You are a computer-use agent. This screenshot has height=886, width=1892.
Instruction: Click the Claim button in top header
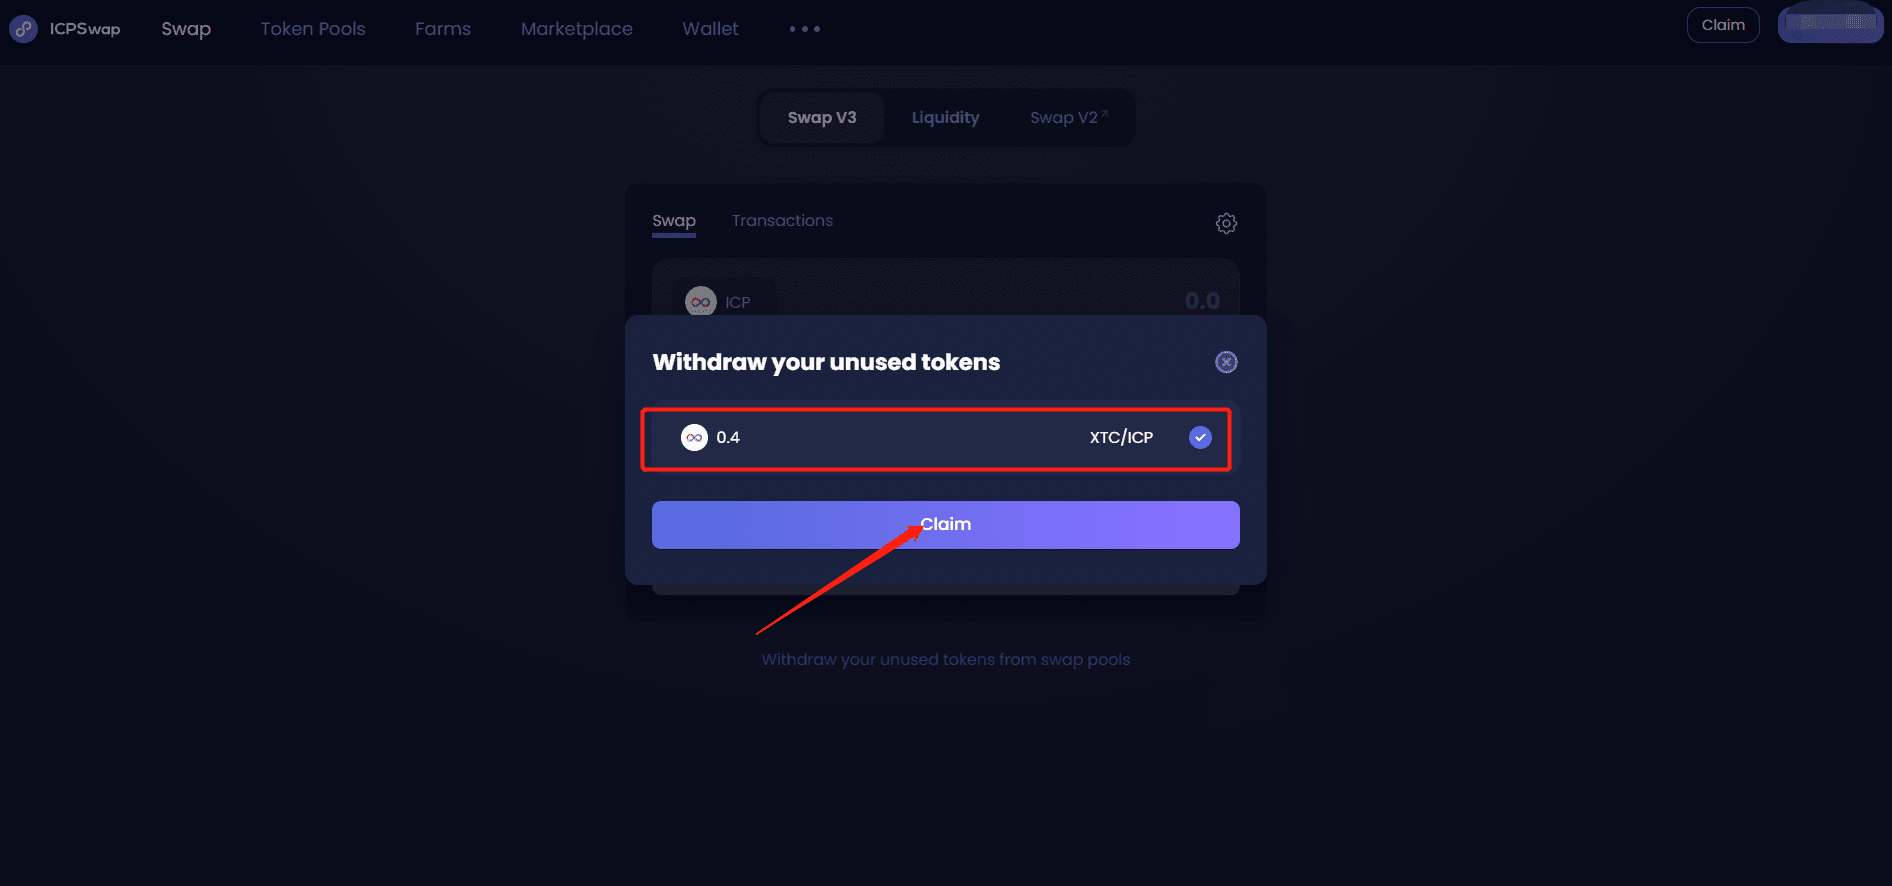pos(1723,25)
